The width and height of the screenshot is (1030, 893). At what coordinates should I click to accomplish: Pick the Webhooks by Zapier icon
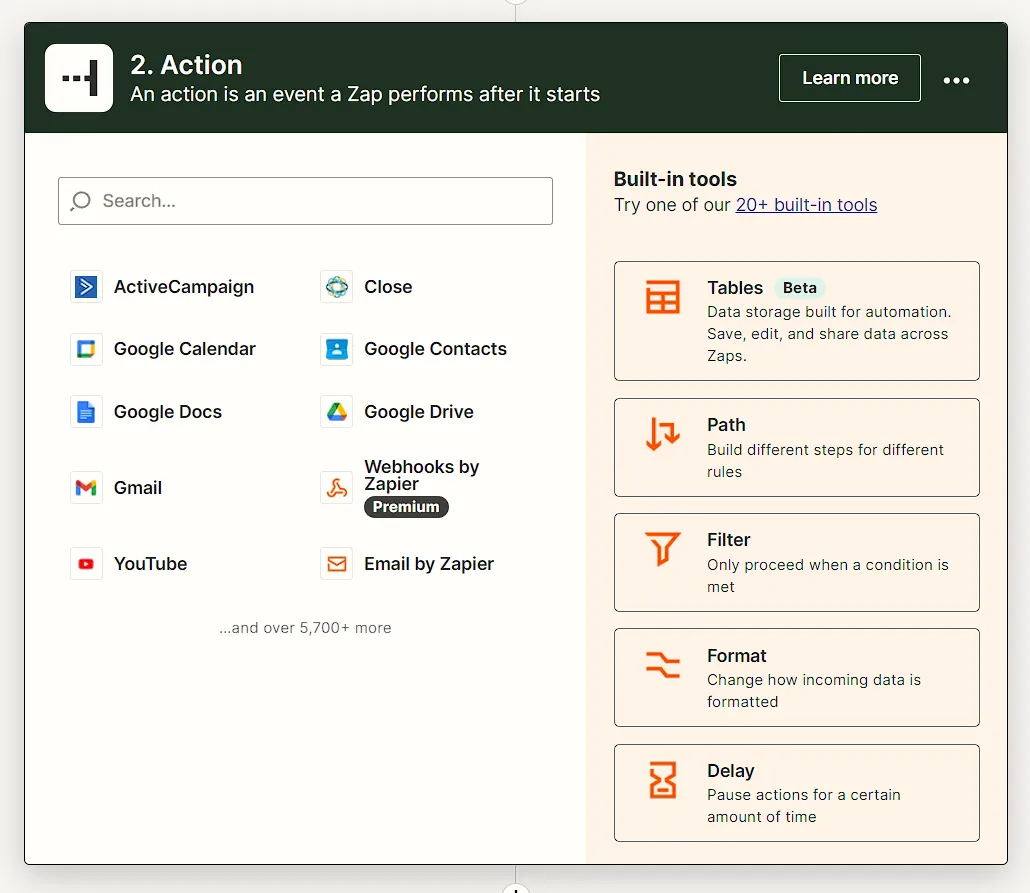(x=337, y=488)
